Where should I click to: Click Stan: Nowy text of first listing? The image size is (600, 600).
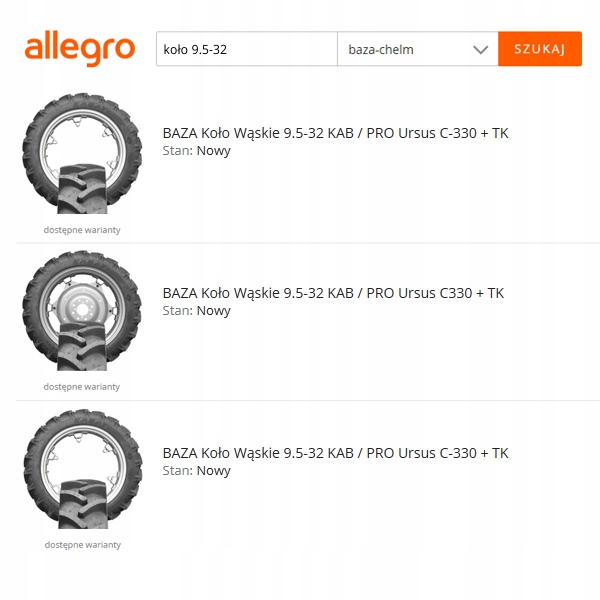(x=197, y=151)
